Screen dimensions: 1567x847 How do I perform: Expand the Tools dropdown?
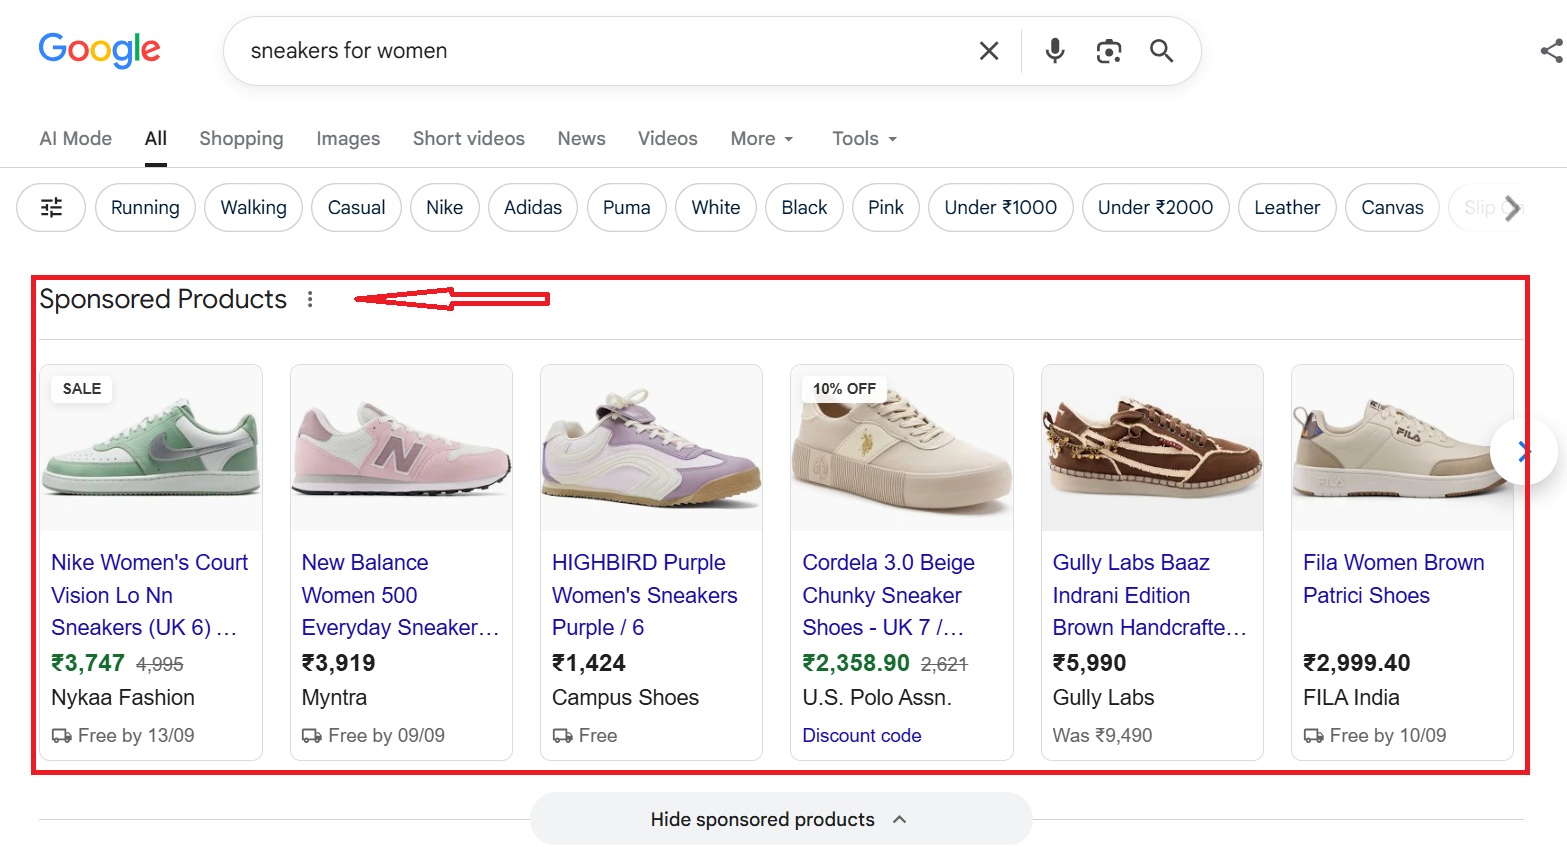tap(865, 138)
